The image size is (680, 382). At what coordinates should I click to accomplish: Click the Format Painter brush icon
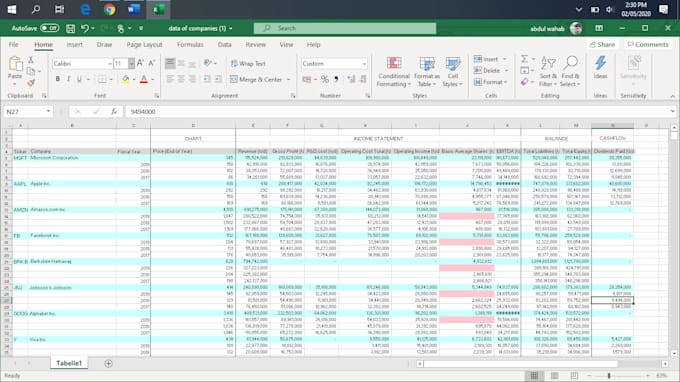[31, 82]
